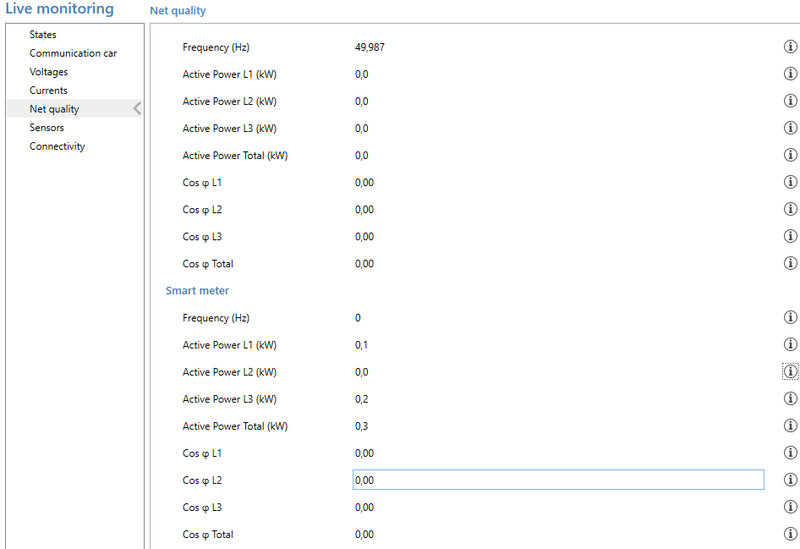Click the Net quality panel header
The height and width of the screenshot is (549, 800).
point(178,10)
